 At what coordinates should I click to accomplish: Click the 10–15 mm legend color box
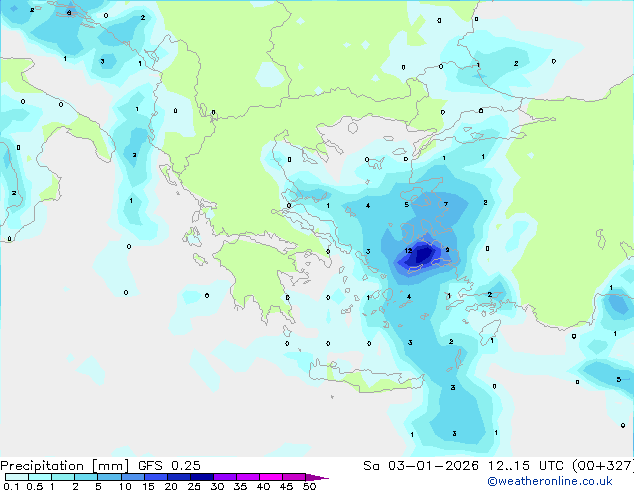point(133,477)
